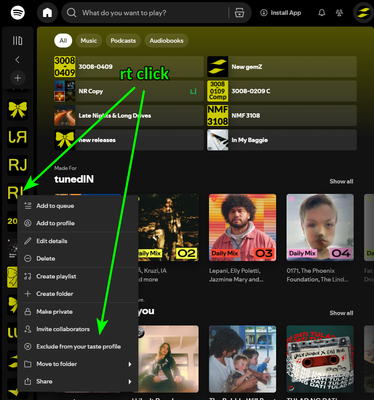Click the Your Library icon
Viewport: 374px width, 400px height.
coord(17,40)
